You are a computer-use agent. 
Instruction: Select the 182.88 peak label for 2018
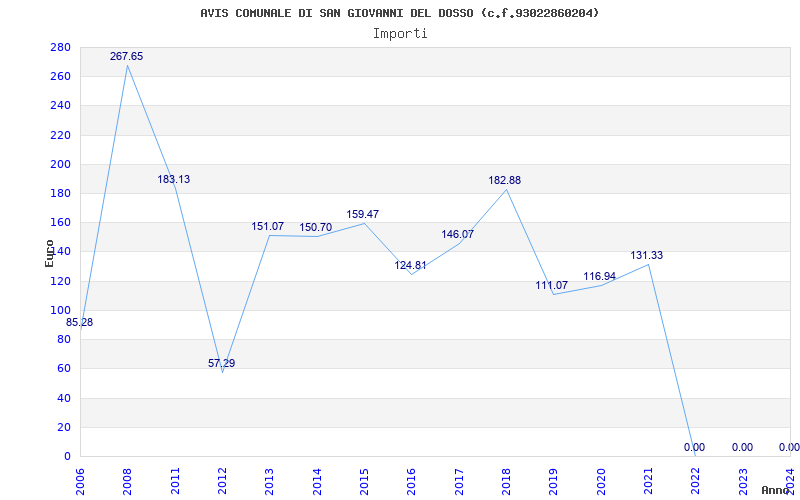[x=505, y=180]
